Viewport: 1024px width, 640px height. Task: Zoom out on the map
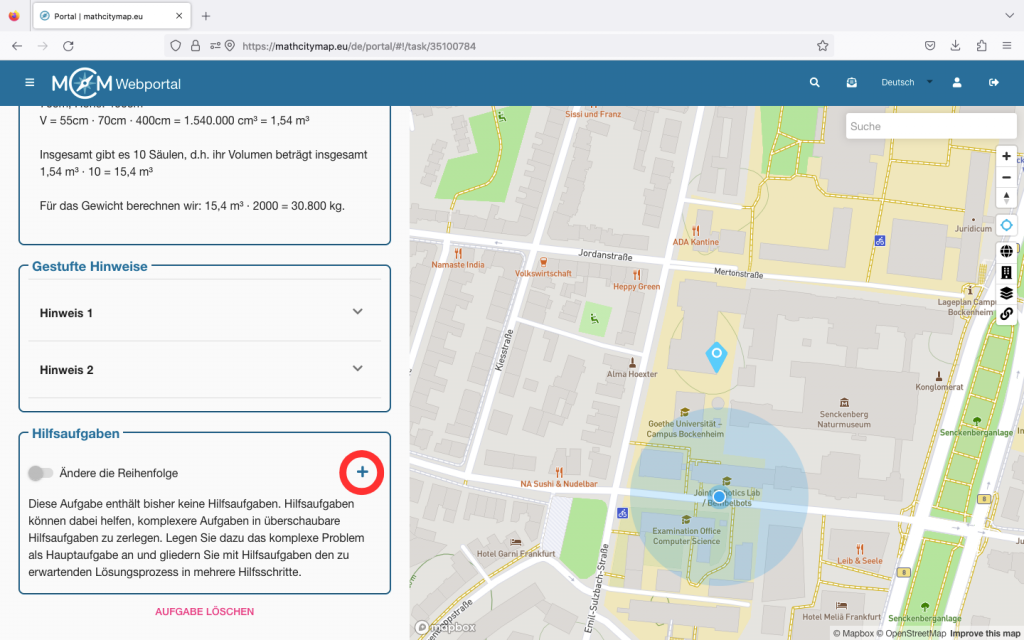[1006, 177]
